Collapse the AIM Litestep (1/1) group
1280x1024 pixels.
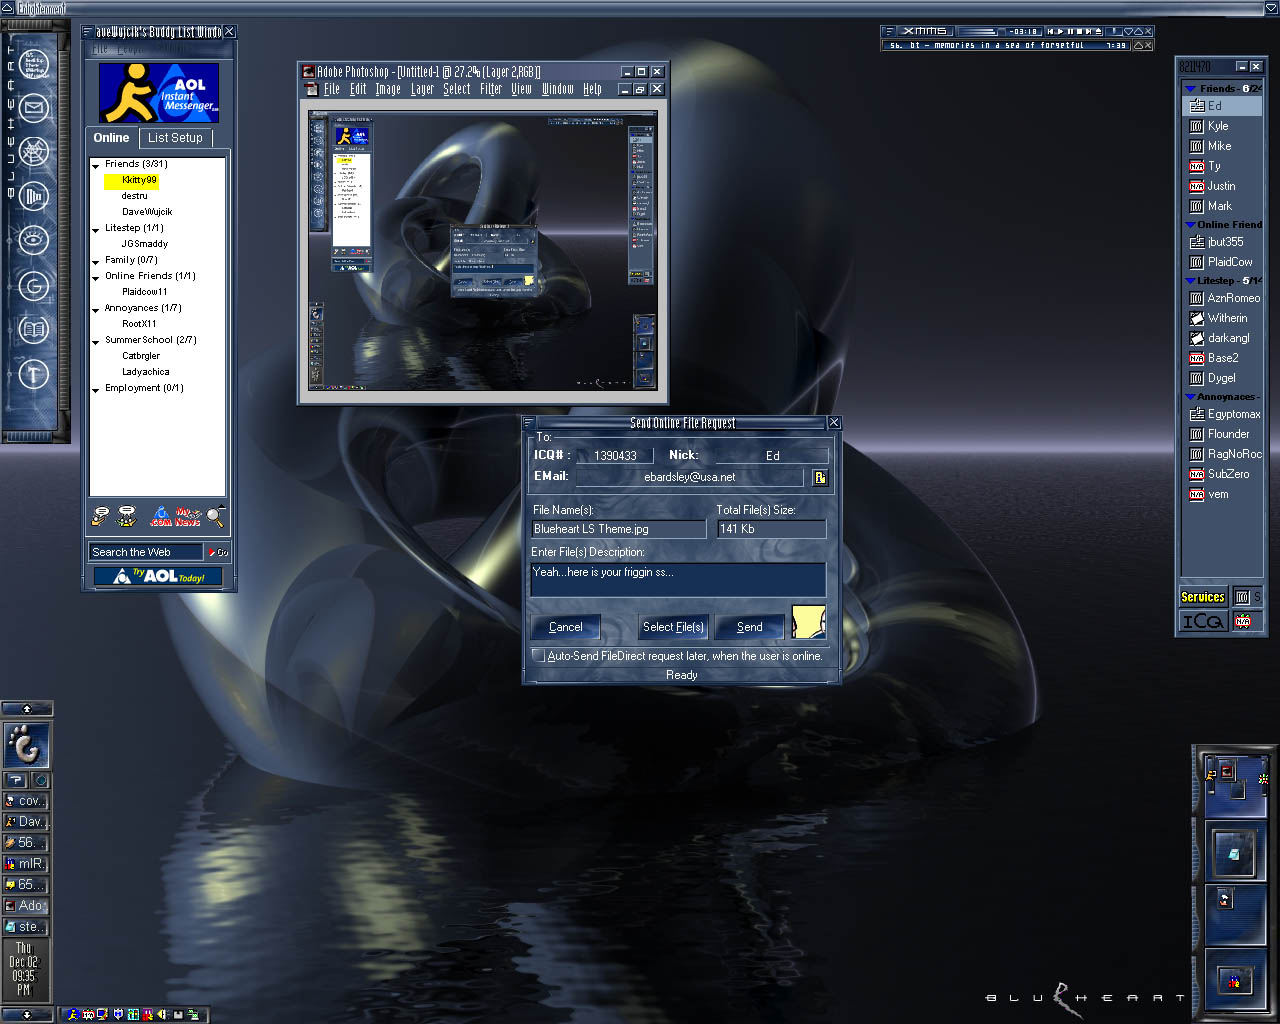point(96,229)
